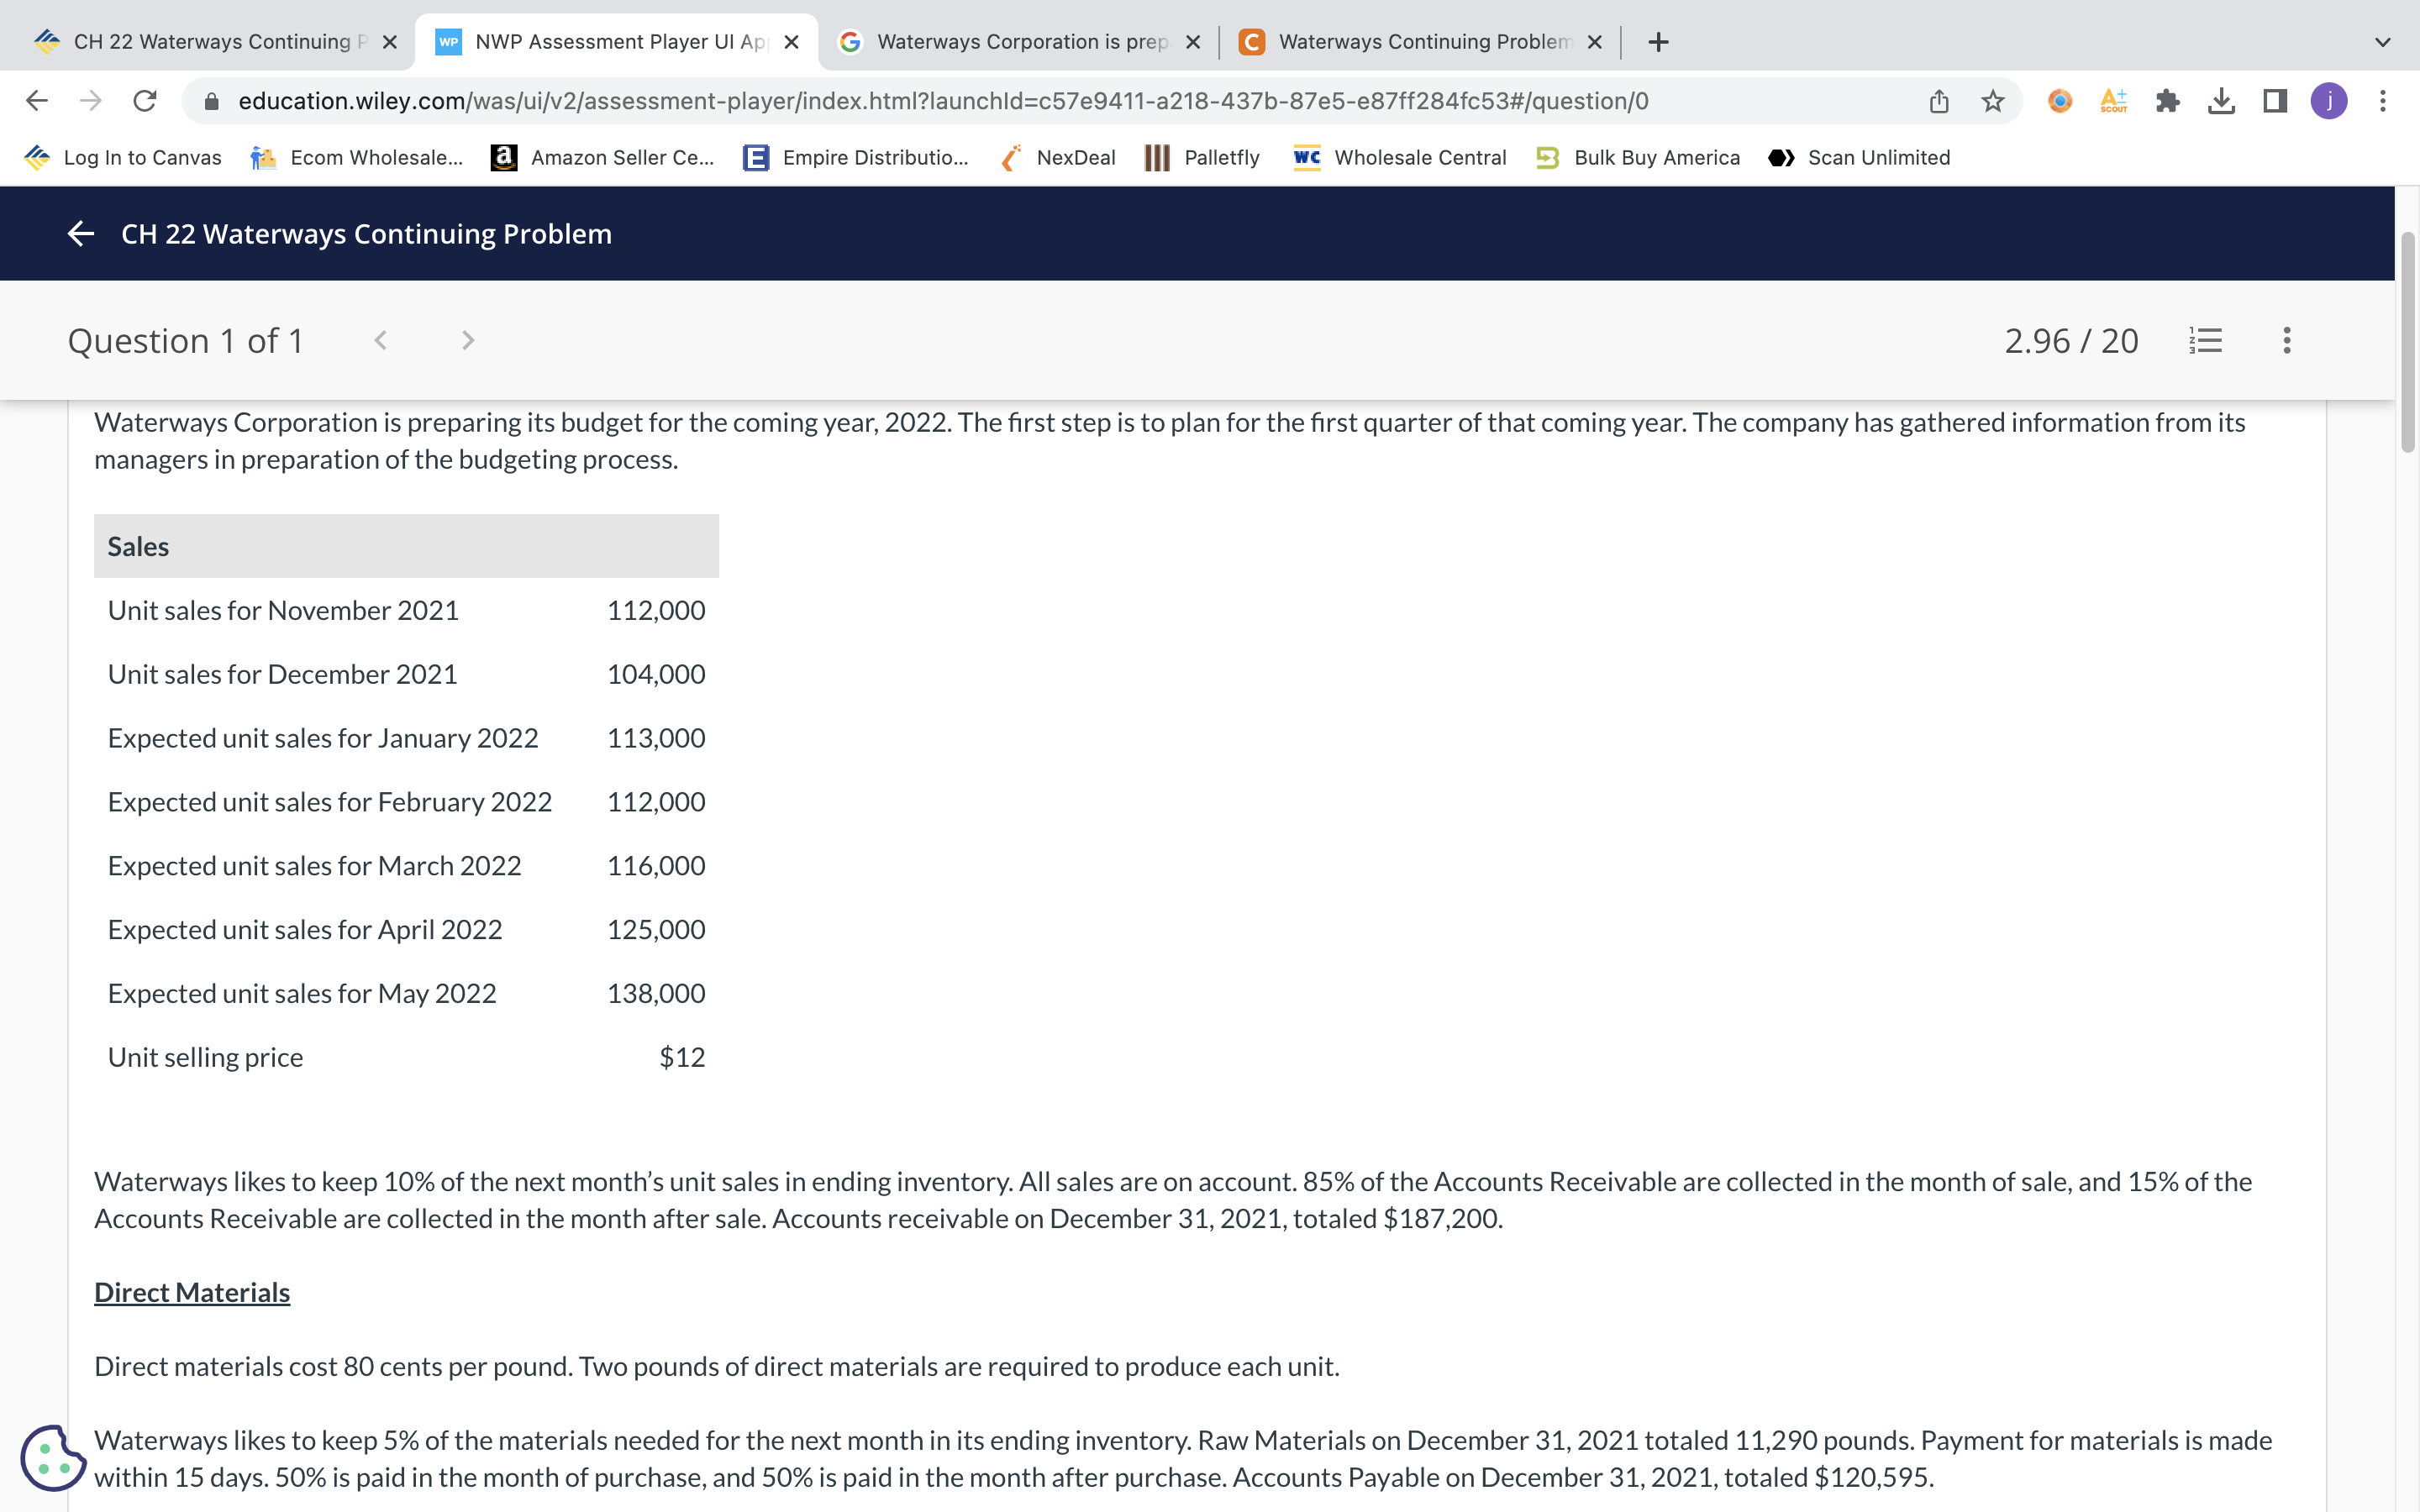Open the browser extensions puzzle icon
The image size is (2420, 1512).
2167,101
